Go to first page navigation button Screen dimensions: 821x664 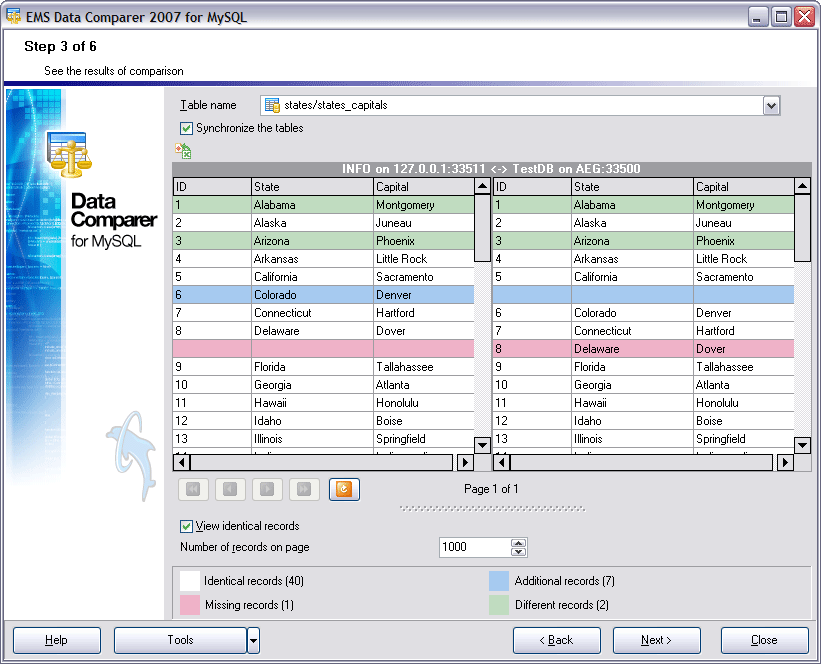tap(193, 489)
